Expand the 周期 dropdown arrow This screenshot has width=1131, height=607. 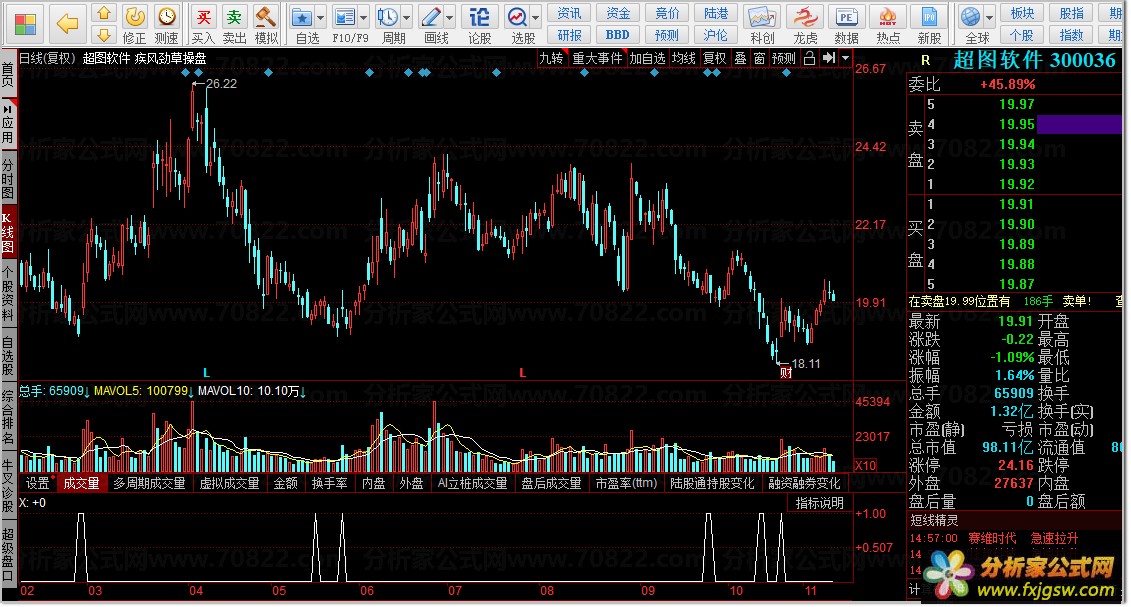click(x=407, y=17)
